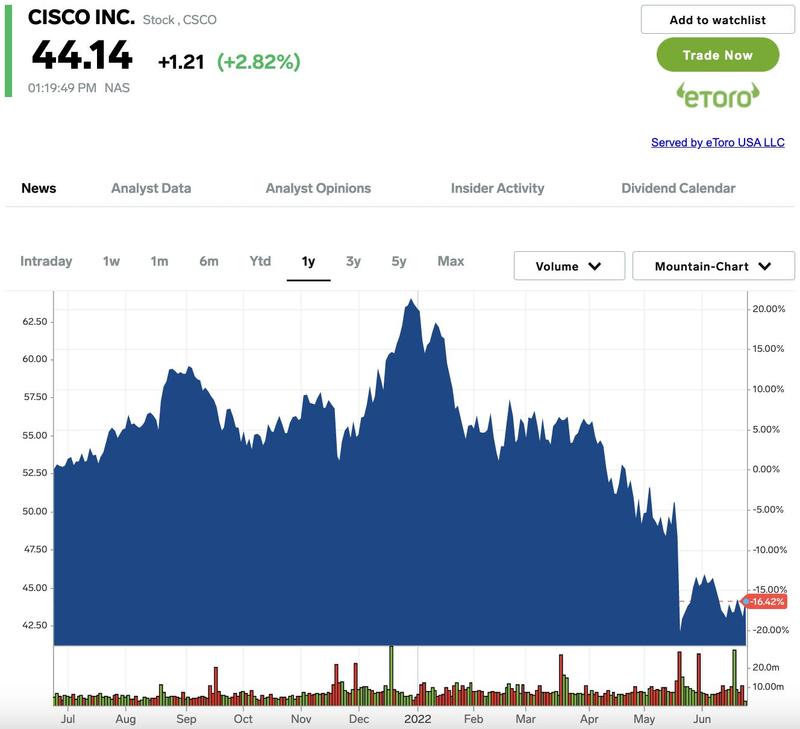Expand the Volume dropdown

pyautogui.click(x=569, y=266)
